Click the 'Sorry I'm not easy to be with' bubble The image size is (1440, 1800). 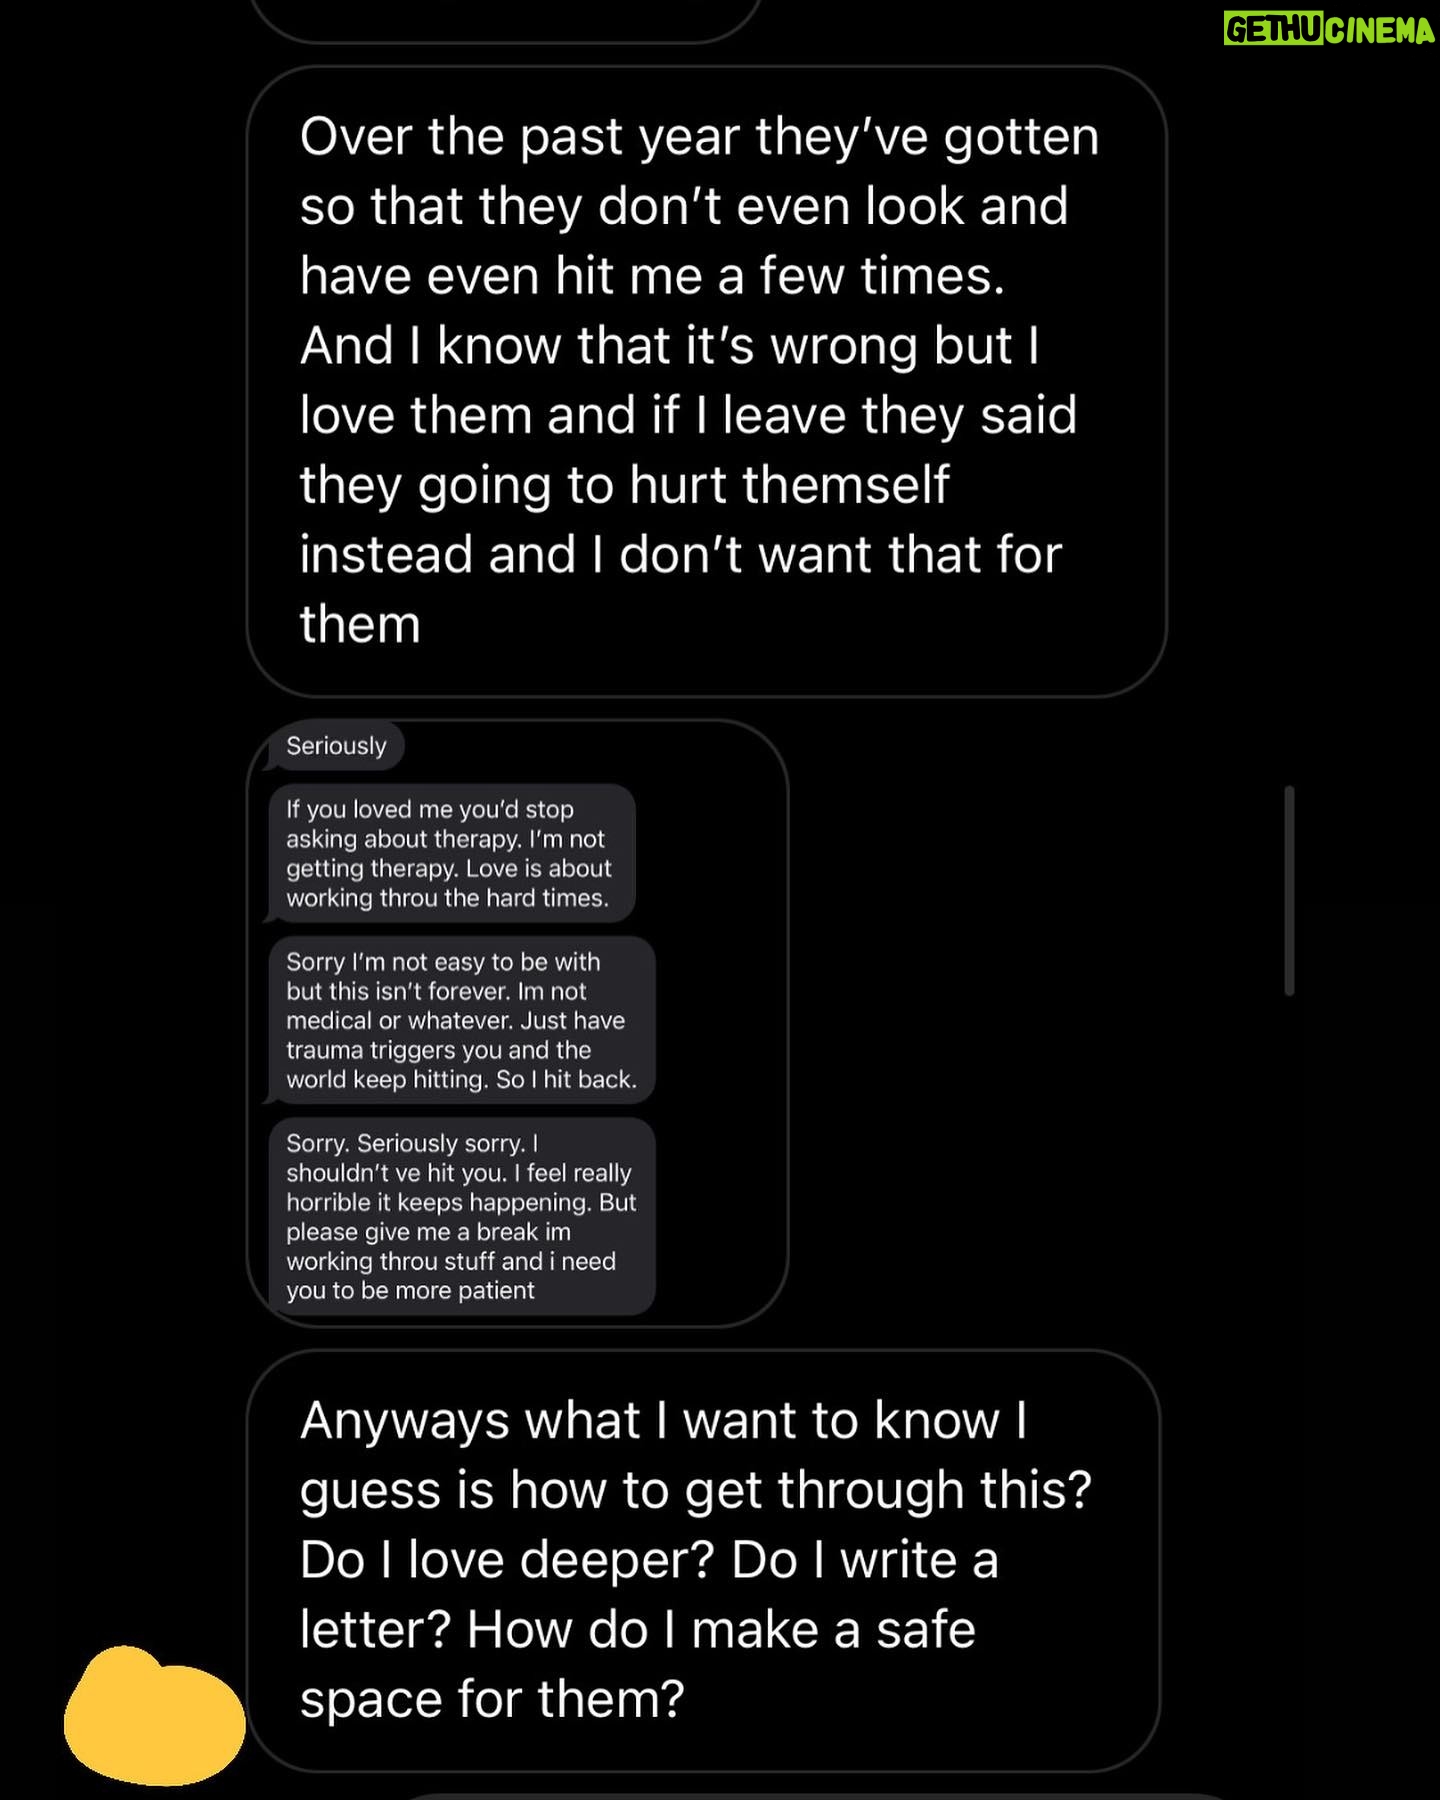[462, 1020]
